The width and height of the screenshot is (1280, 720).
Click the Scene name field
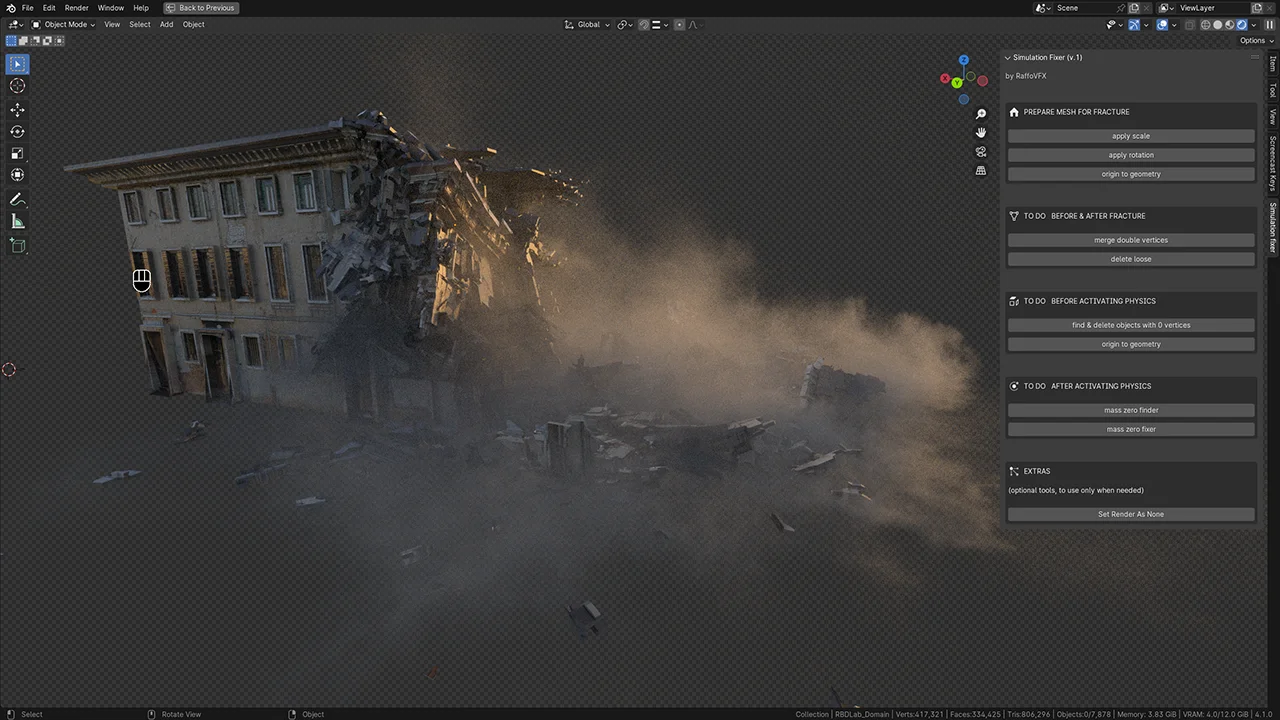(1083, 8)
